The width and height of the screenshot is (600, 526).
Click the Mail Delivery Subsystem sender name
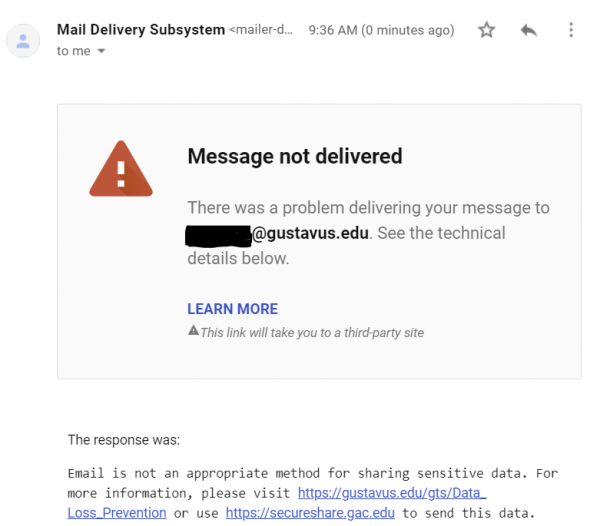(141, 29)
